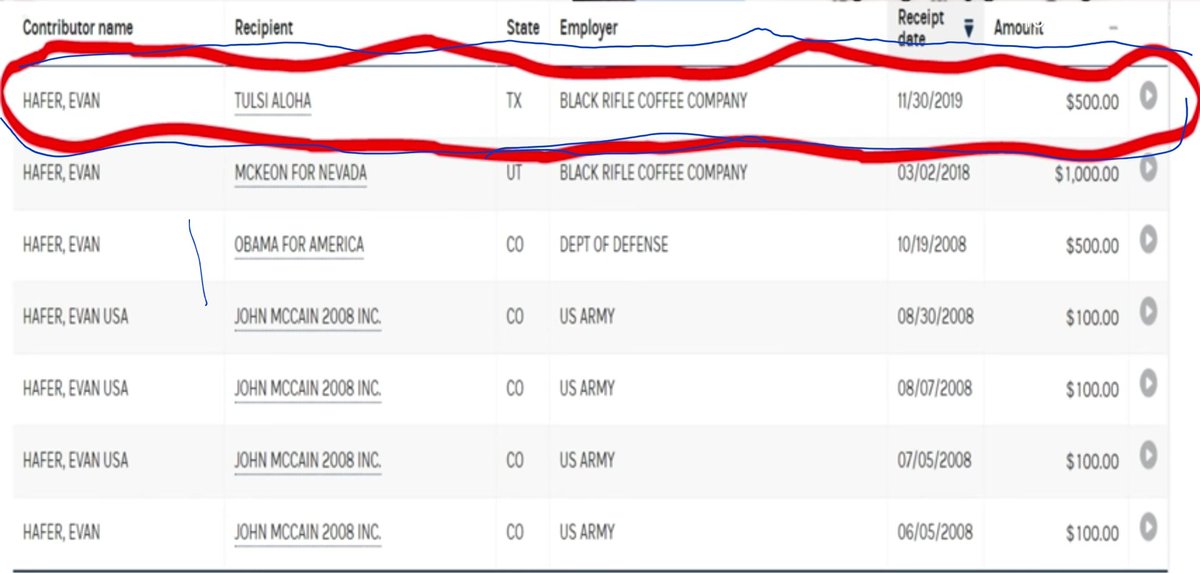Click the $100.00 amount dated 08/07/2008
Viewport: 1200px width, 573px height.
pyautogui.click(x=1092, y=390)
